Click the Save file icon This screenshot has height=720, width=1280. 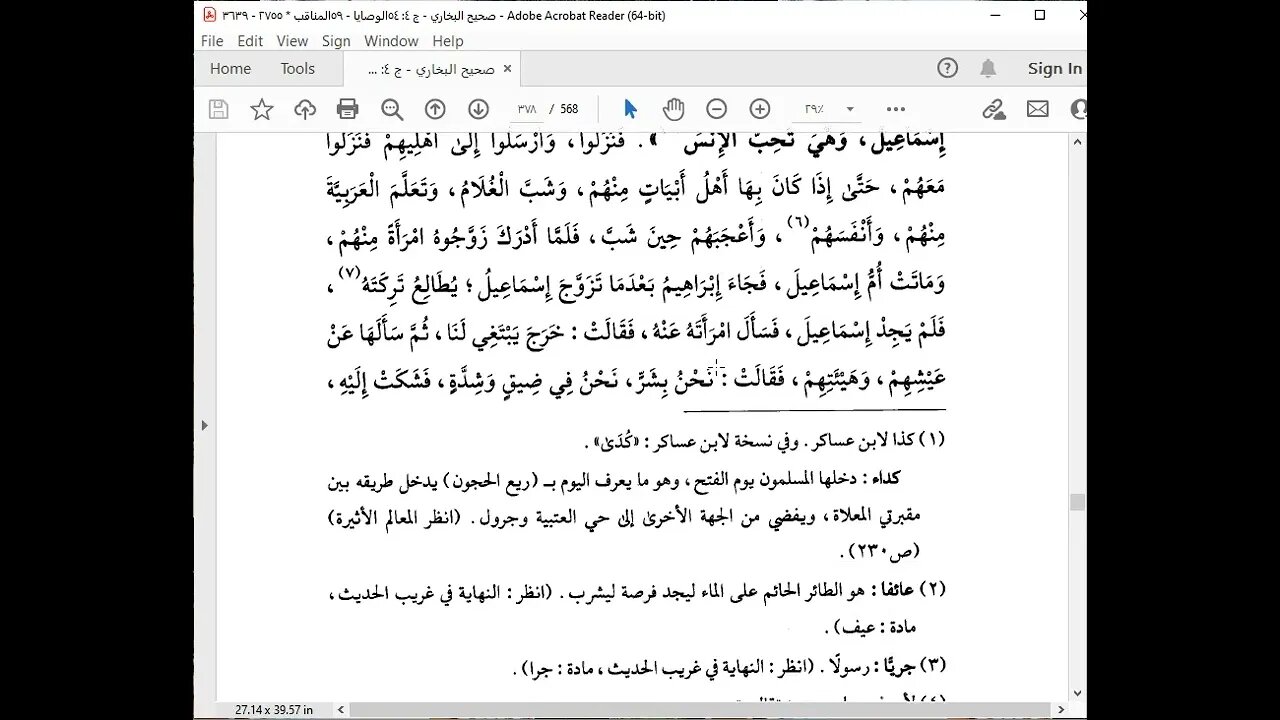(x=218, y=109)
